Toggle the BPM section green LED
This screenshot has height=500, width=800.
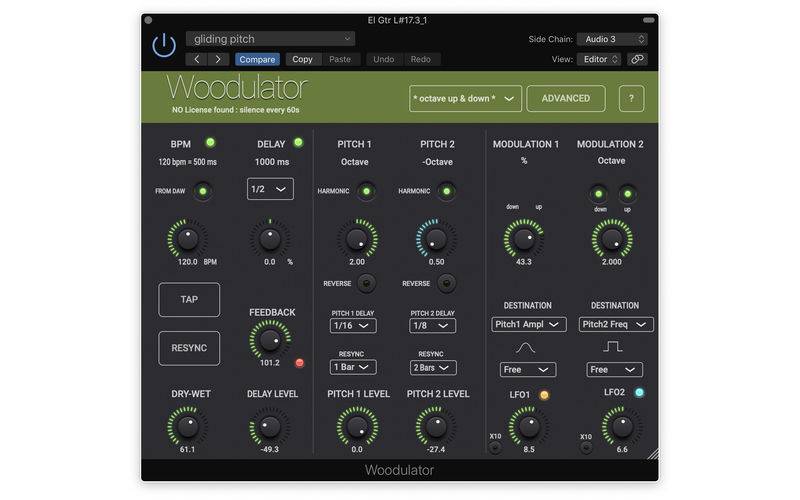pos(210,143)
